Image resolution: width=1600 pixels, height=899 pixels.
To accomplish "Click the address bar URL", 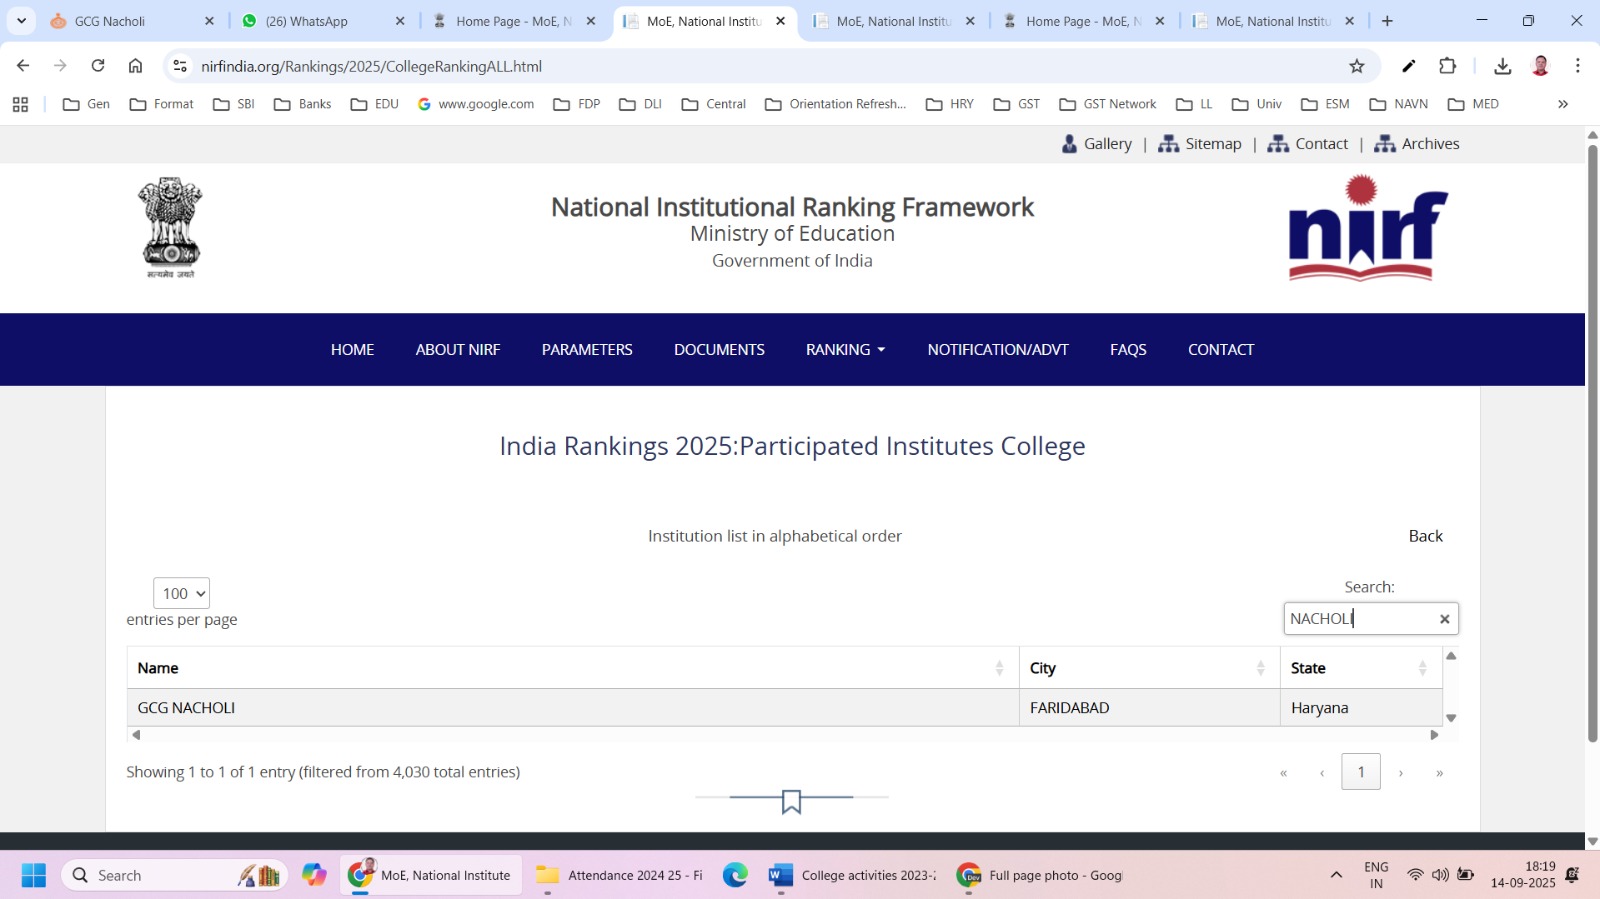I will [x=372, y=66].
